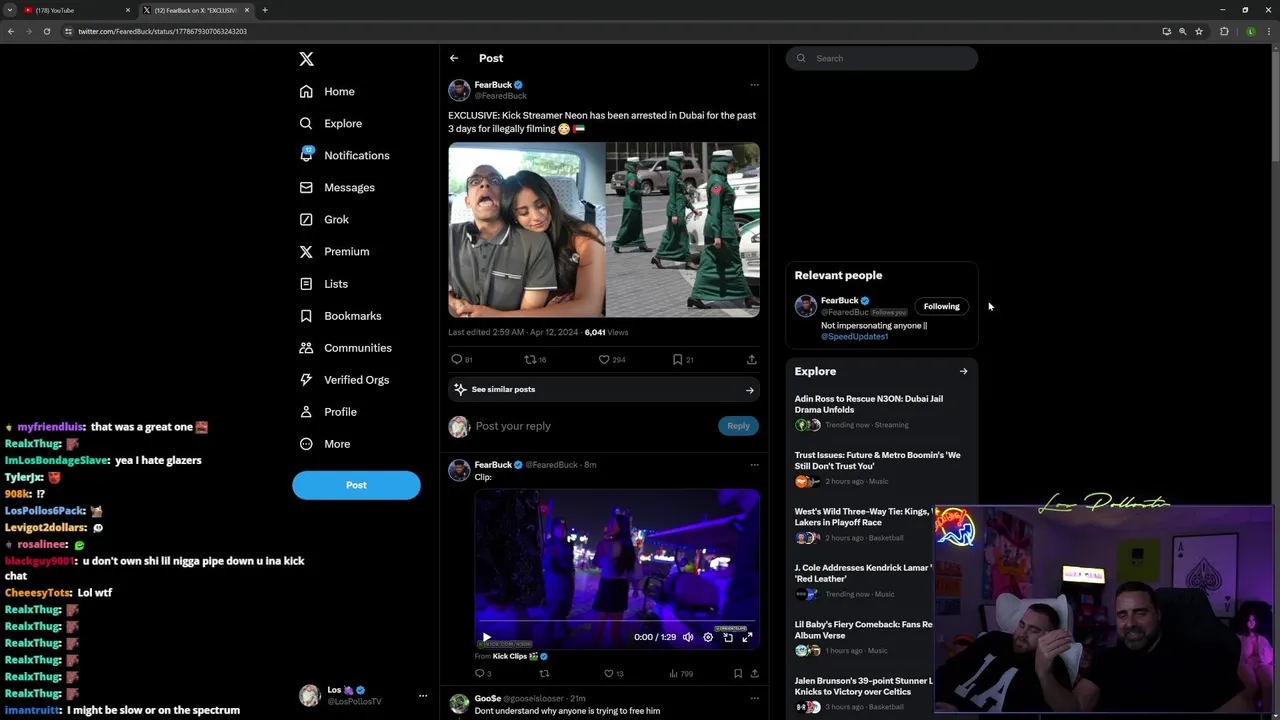Repost the Clip reply
This screenshot has width=1280, height=720.
pos(544,674)
